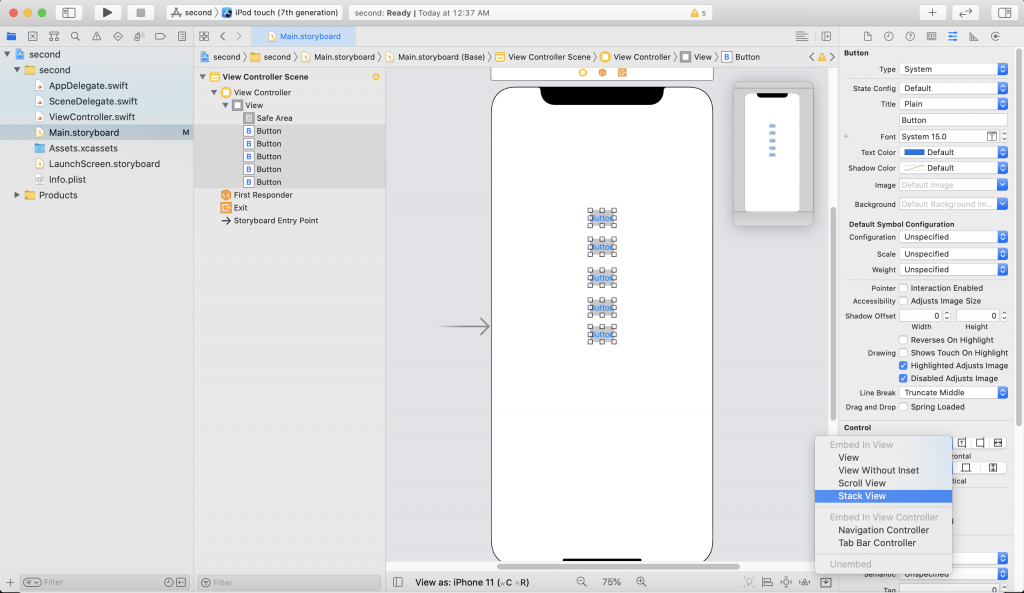This screenshot has height=593, width=1024.
Task: Click the Shadow Color swatch
Action: pyautogui.click(x=914, y=168)
